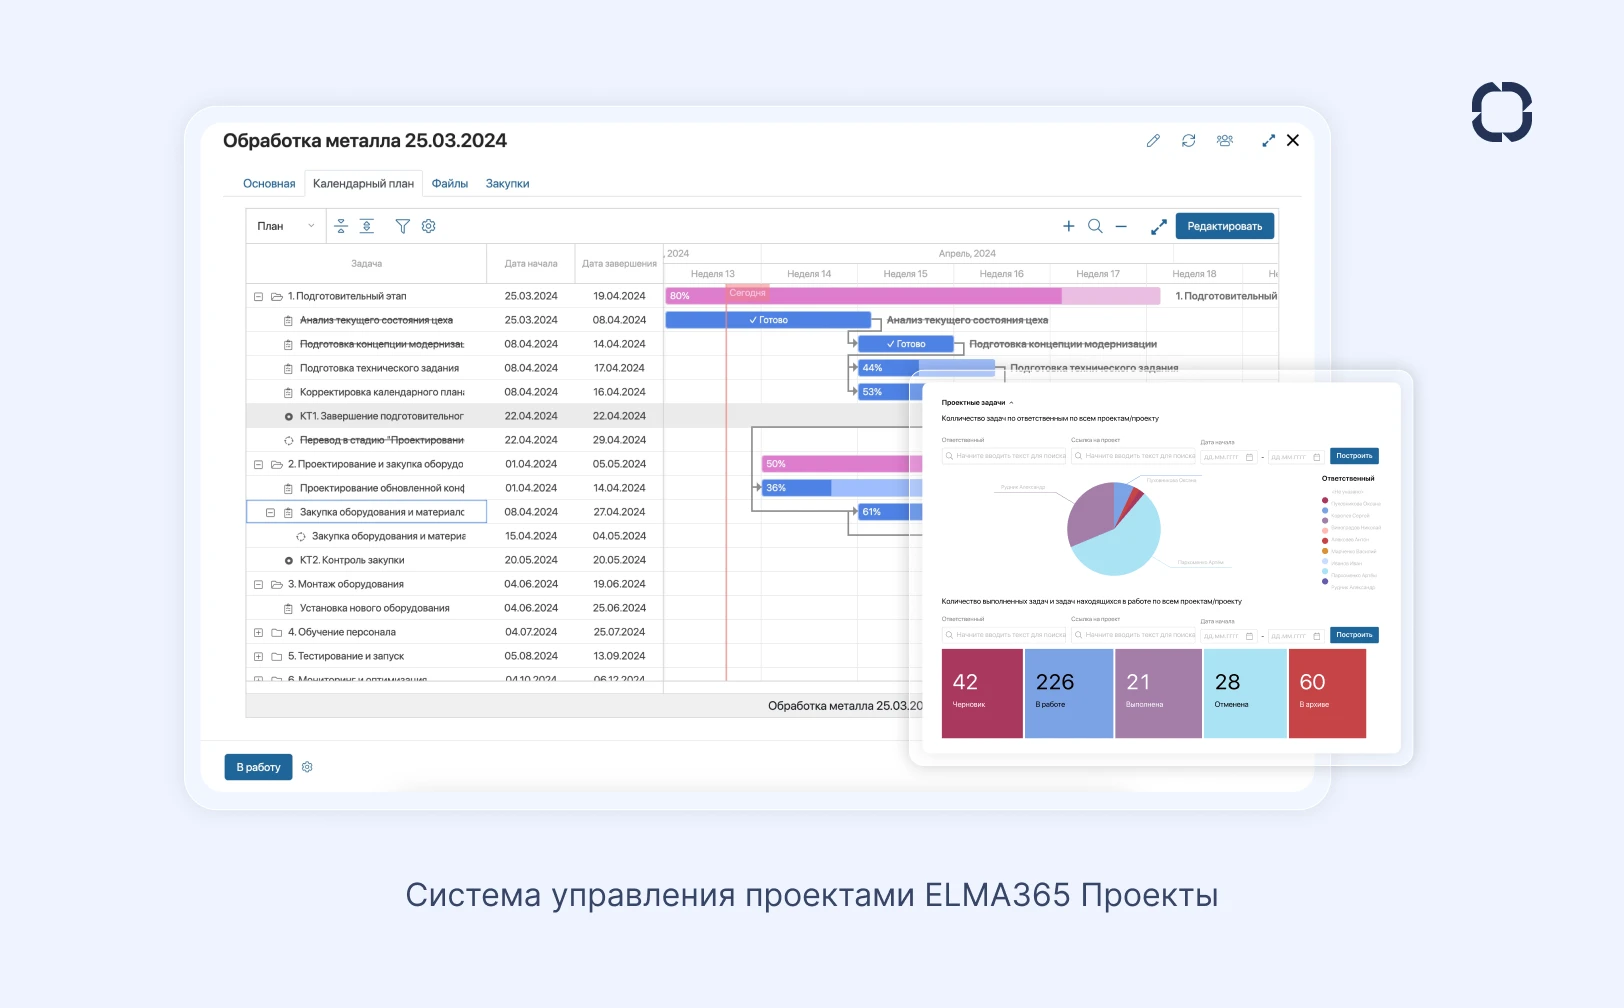The width and height of the screenshot is (1624, 1008).
Task: Select the pencil edit icon in header
Action: [1153, 140]
